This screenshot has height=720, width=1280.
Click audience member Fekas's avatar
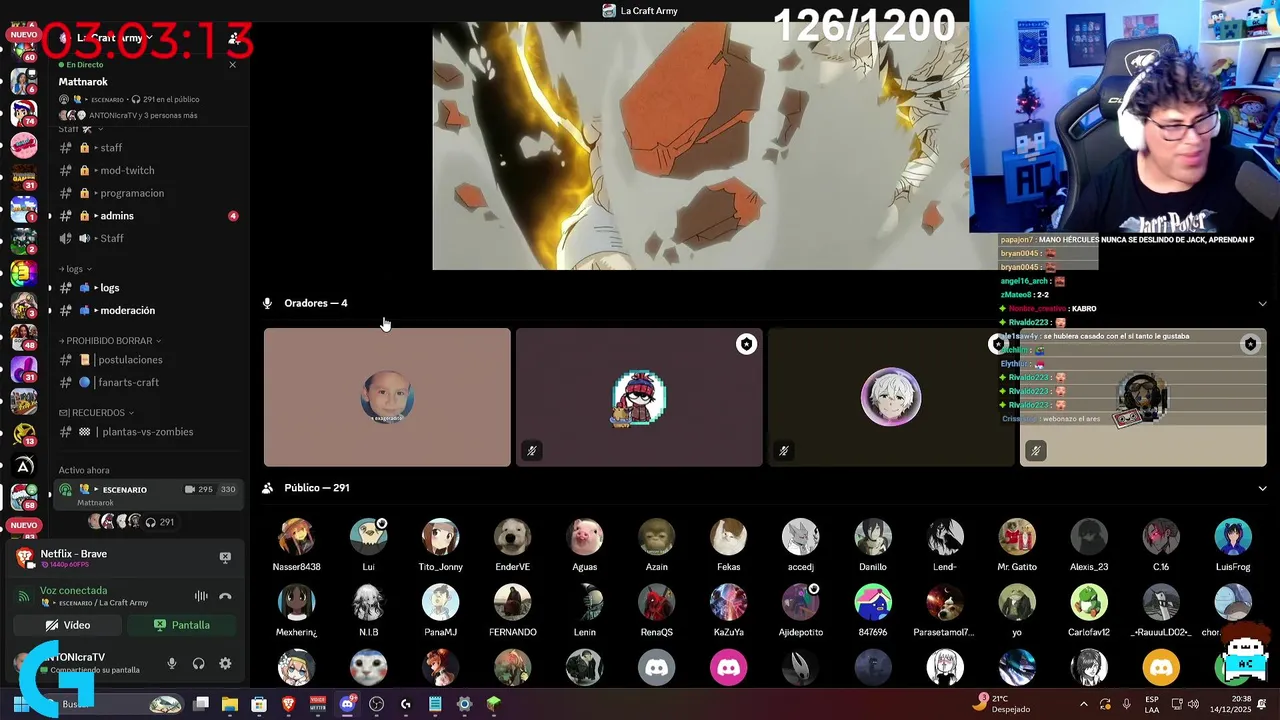tap(728, 537)
